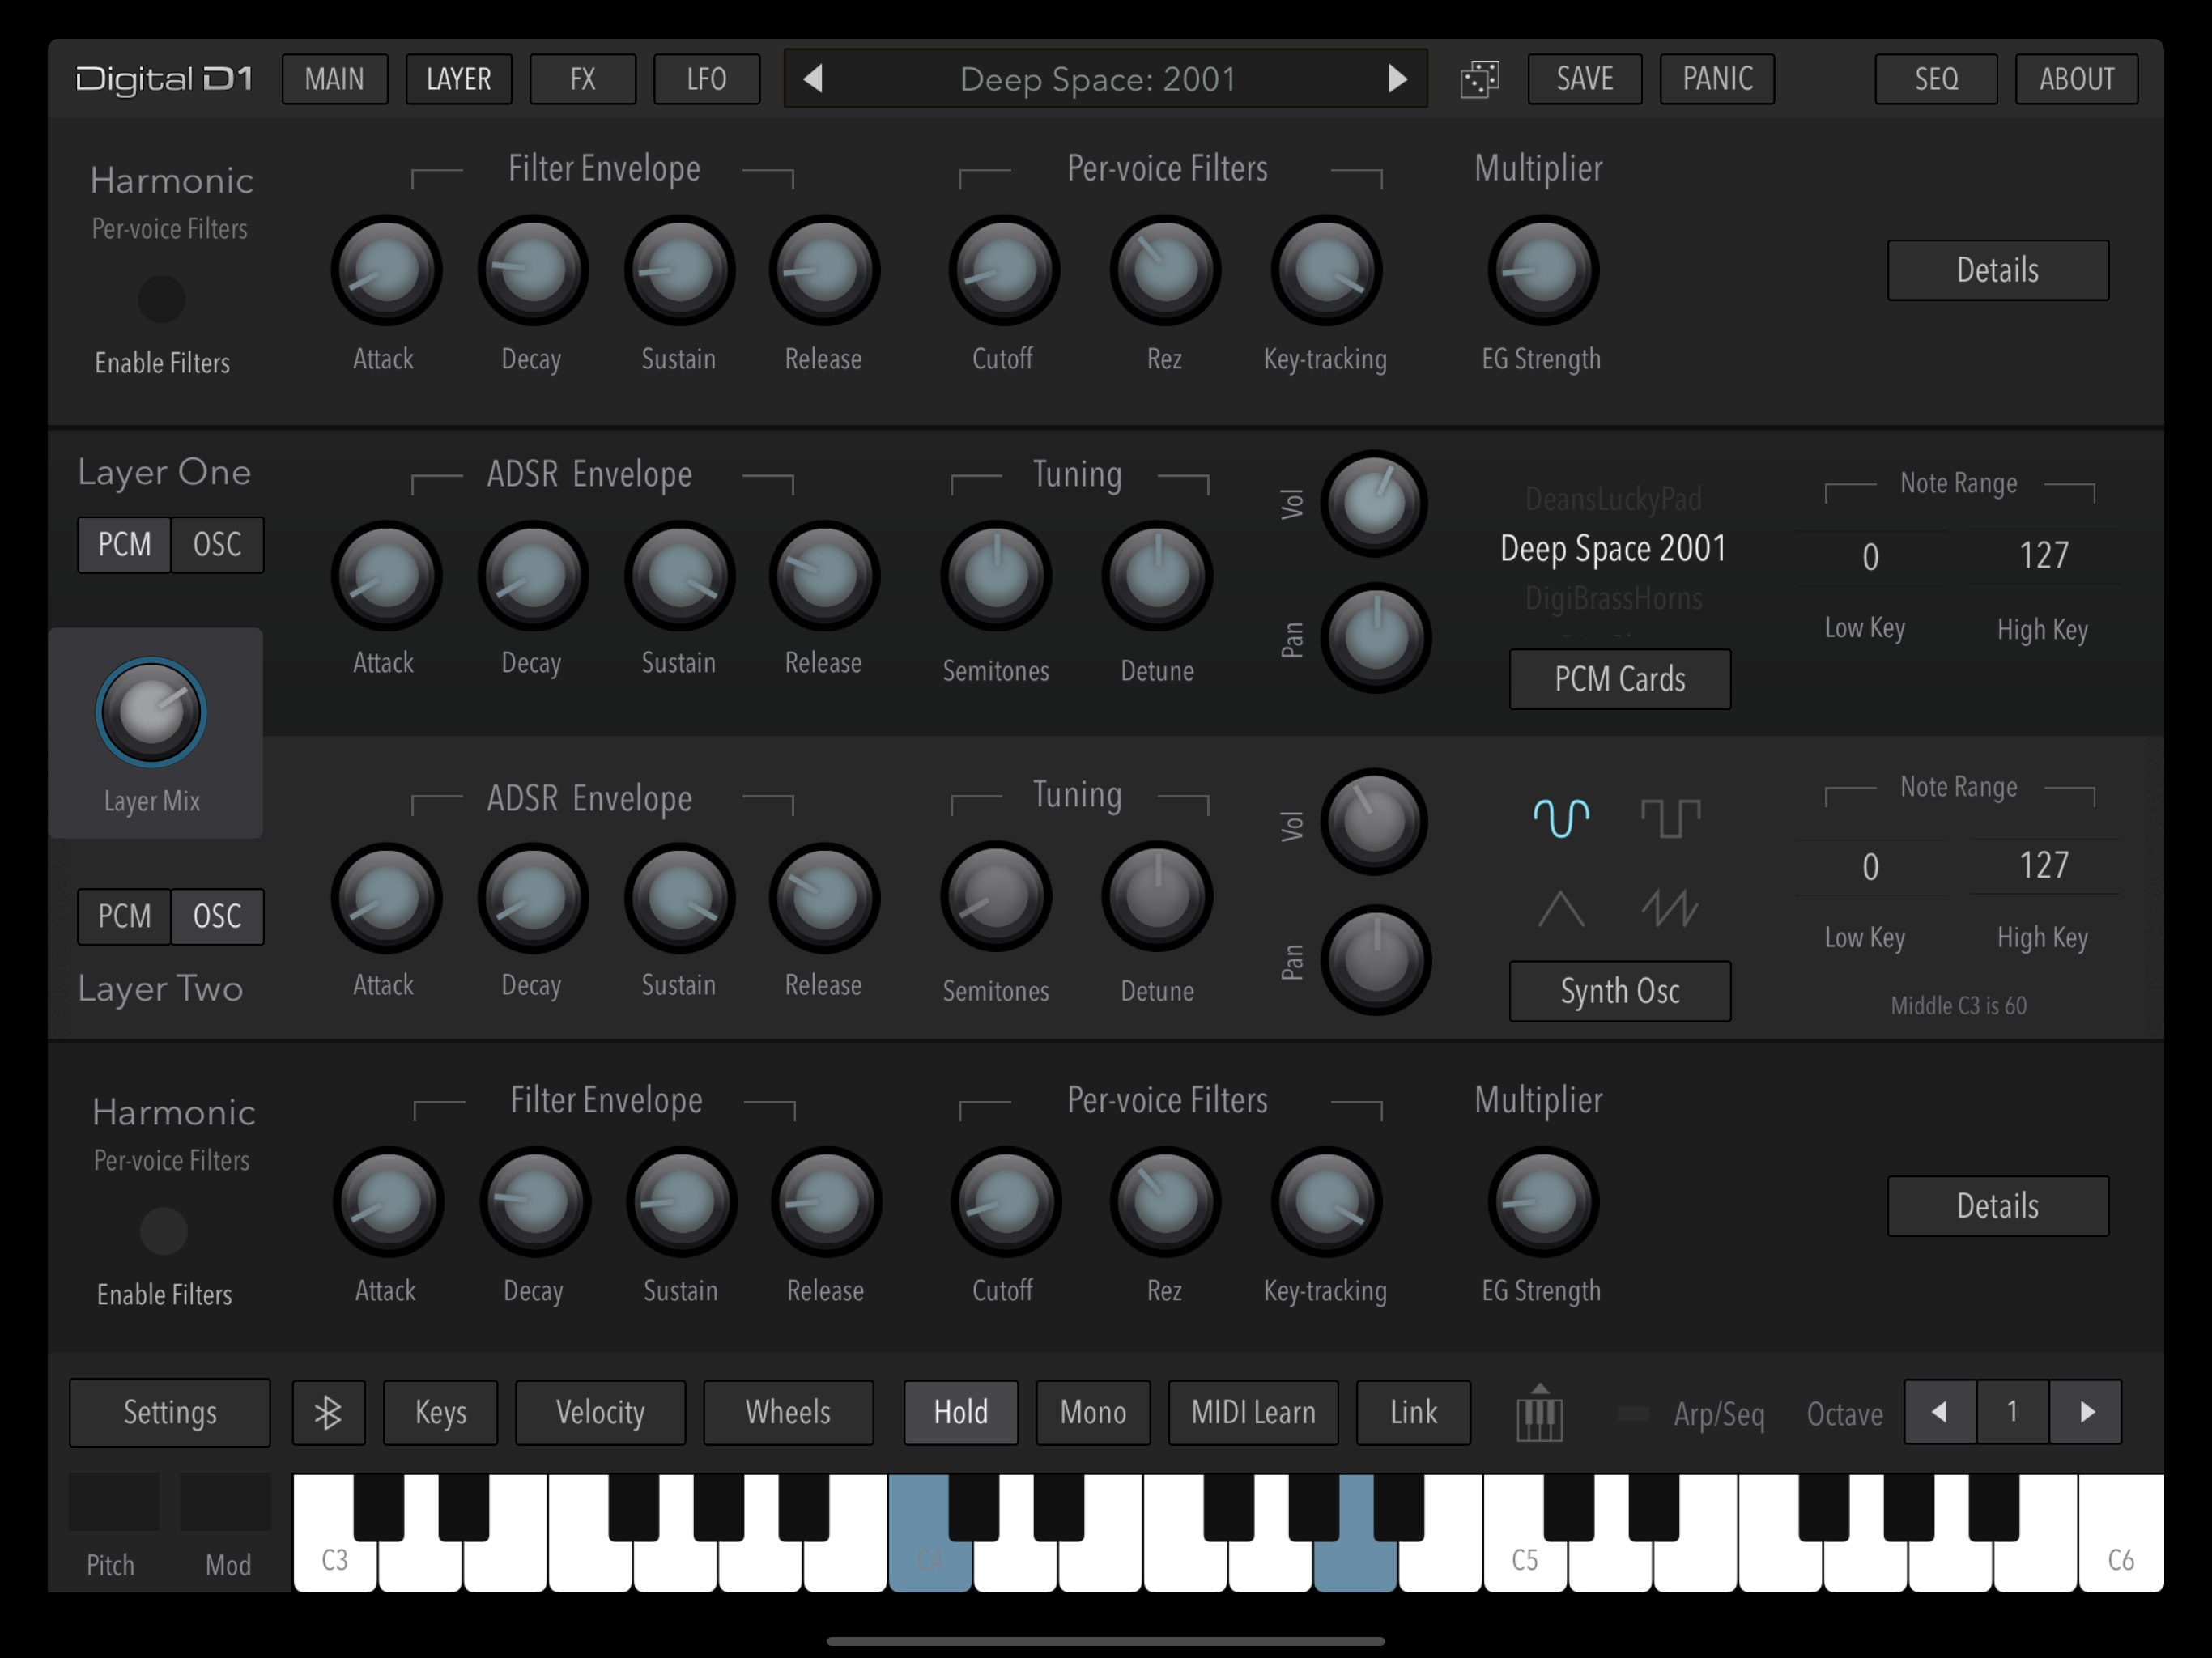Adjust the Layer Mix knob
The image size is (2212, 1658).
151,713
